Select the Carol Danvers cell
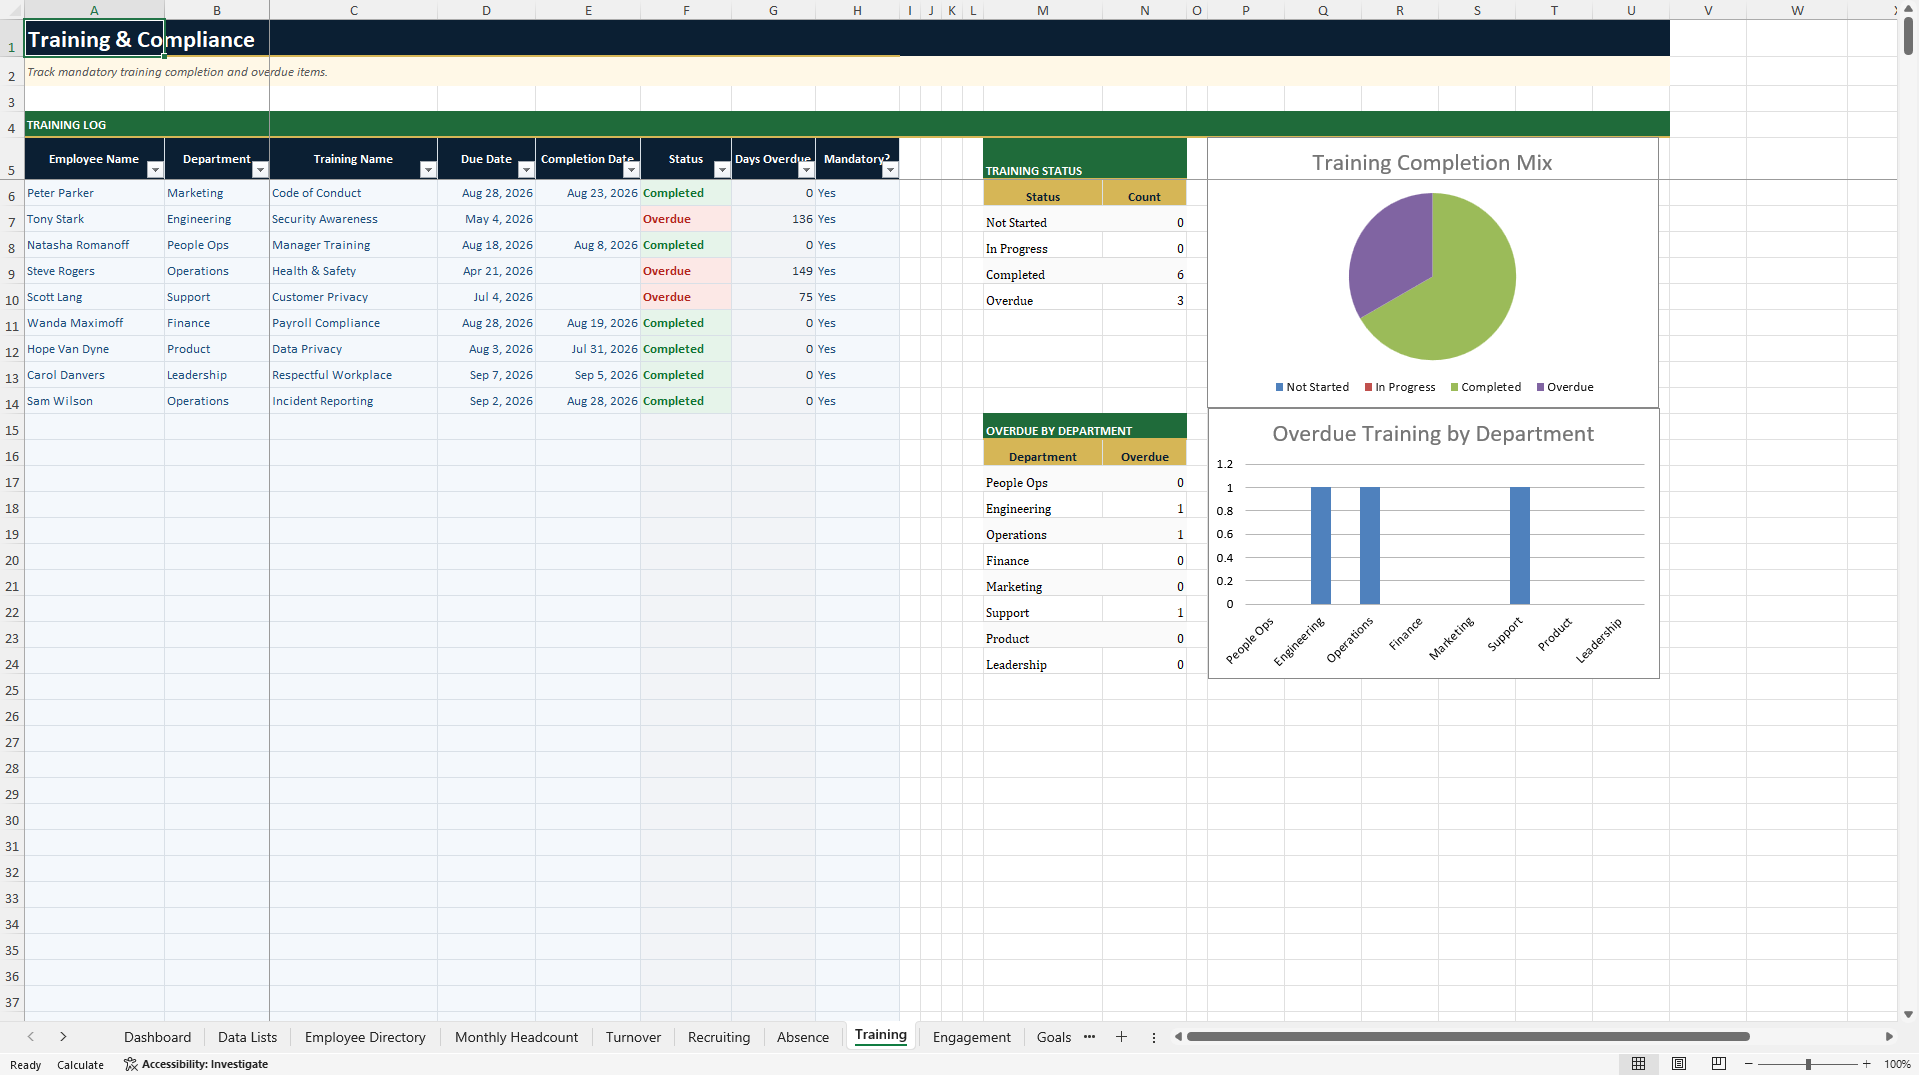The image size is (1919, 1075). pos(94,375)
